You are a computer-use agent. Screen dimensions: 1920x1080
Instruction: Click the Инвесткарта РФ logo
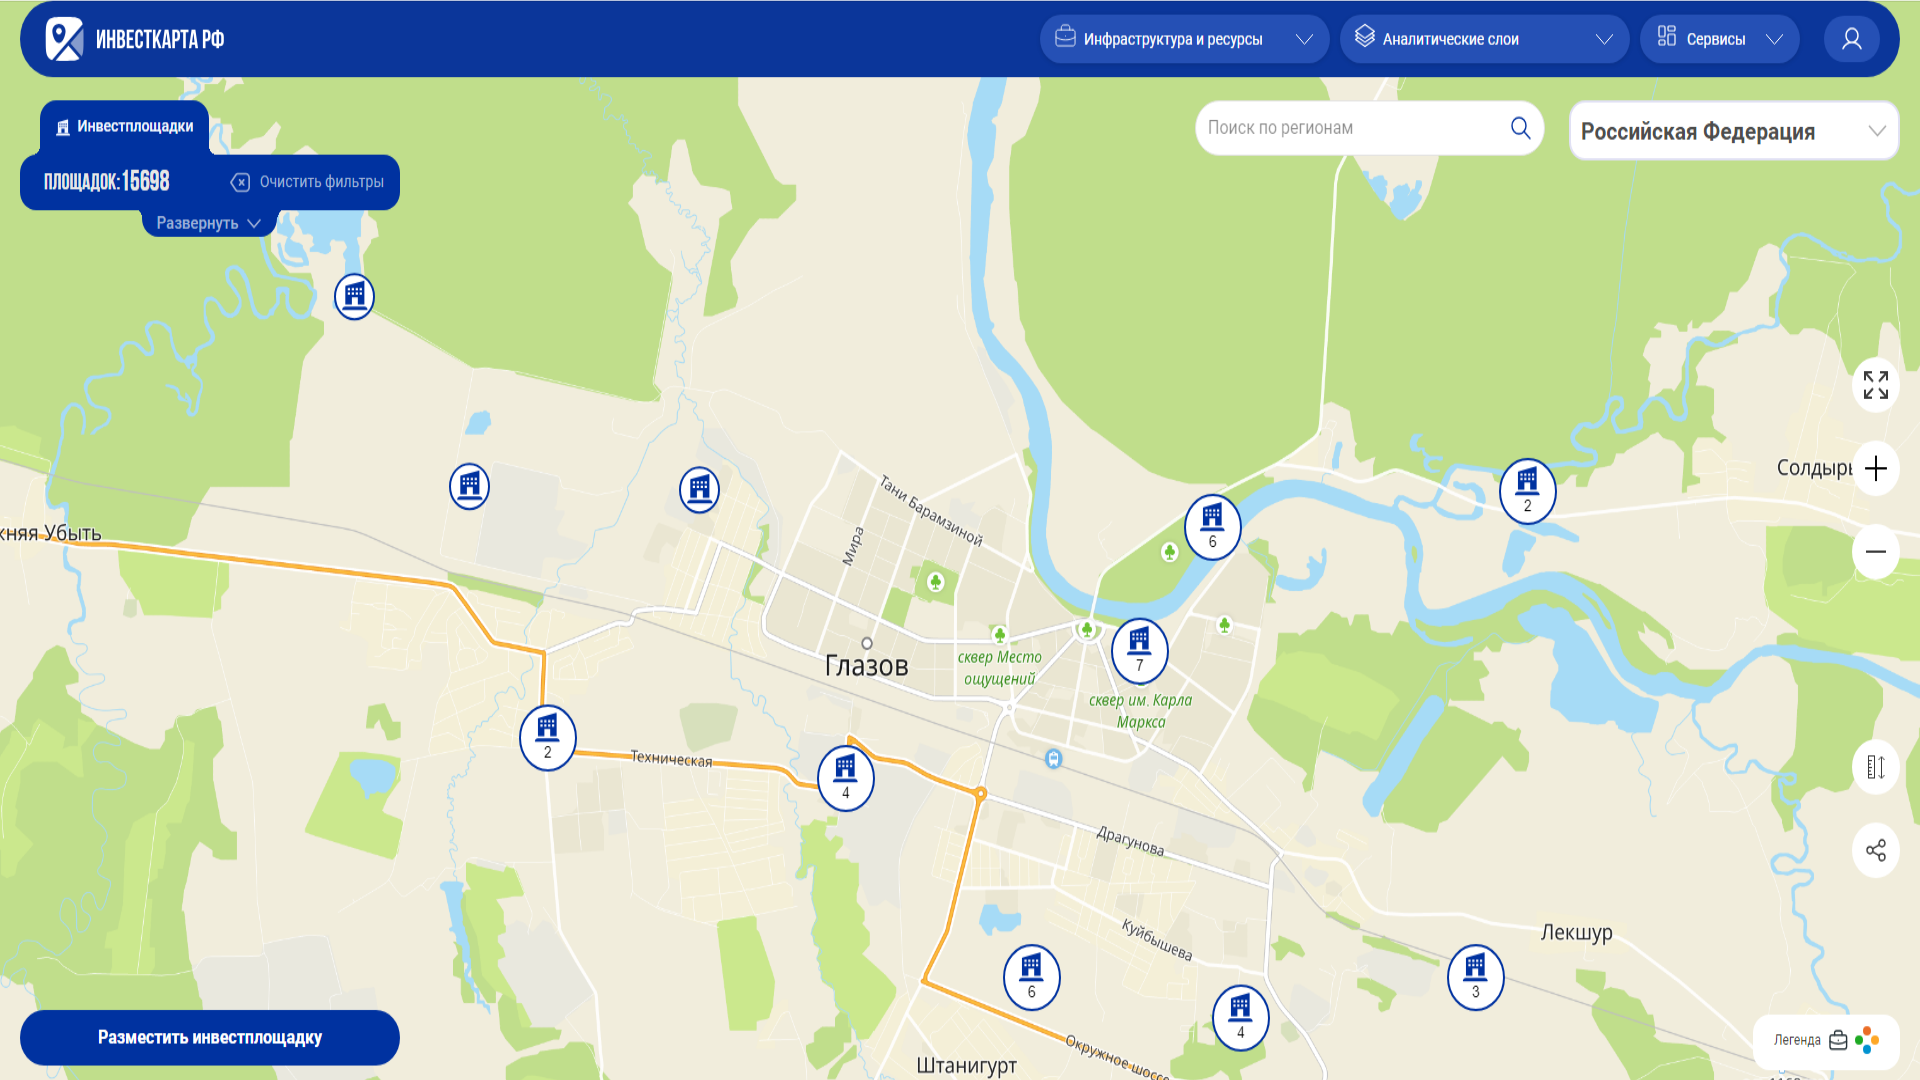pyautogui.click(x=135, y=39)
